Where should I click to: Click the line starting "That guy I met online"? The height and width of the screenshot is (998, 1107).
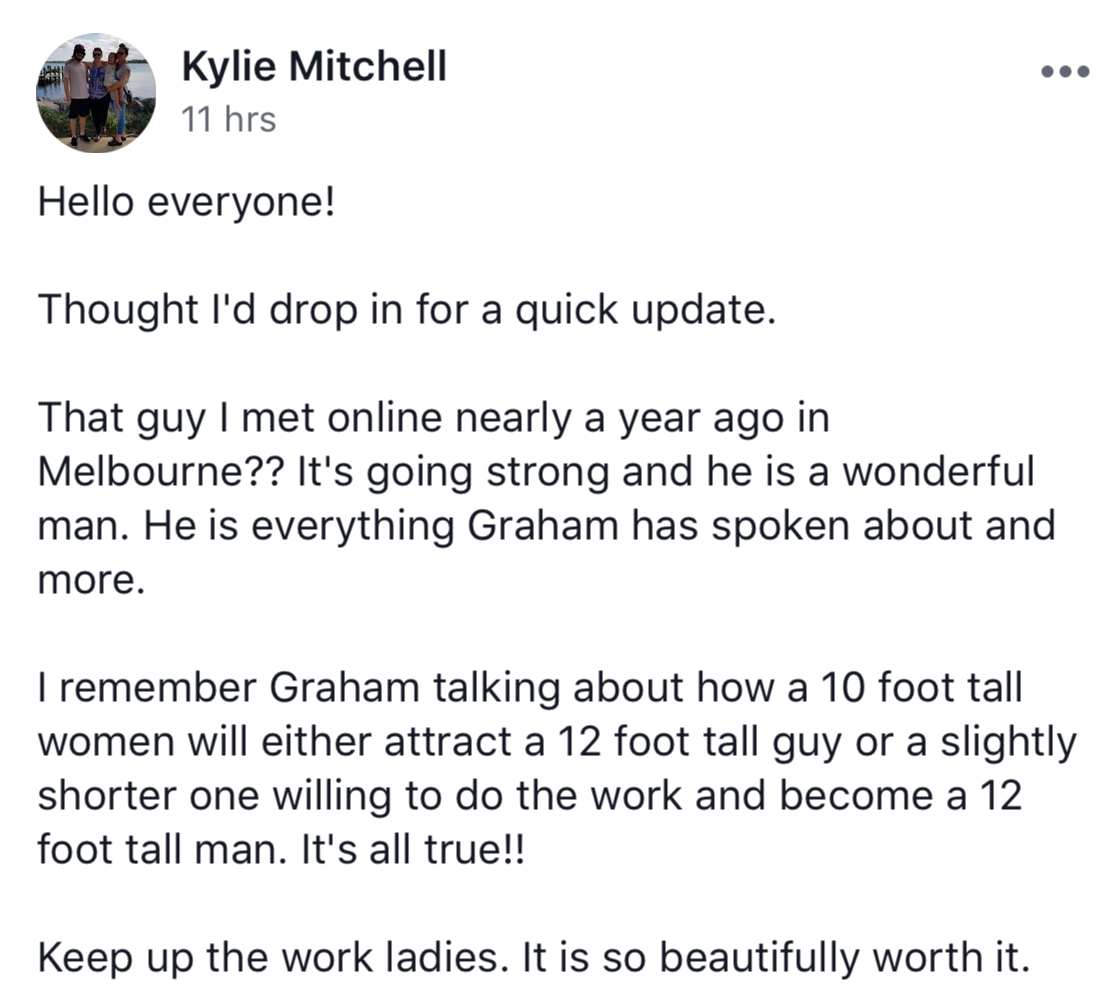click(433, 419)
